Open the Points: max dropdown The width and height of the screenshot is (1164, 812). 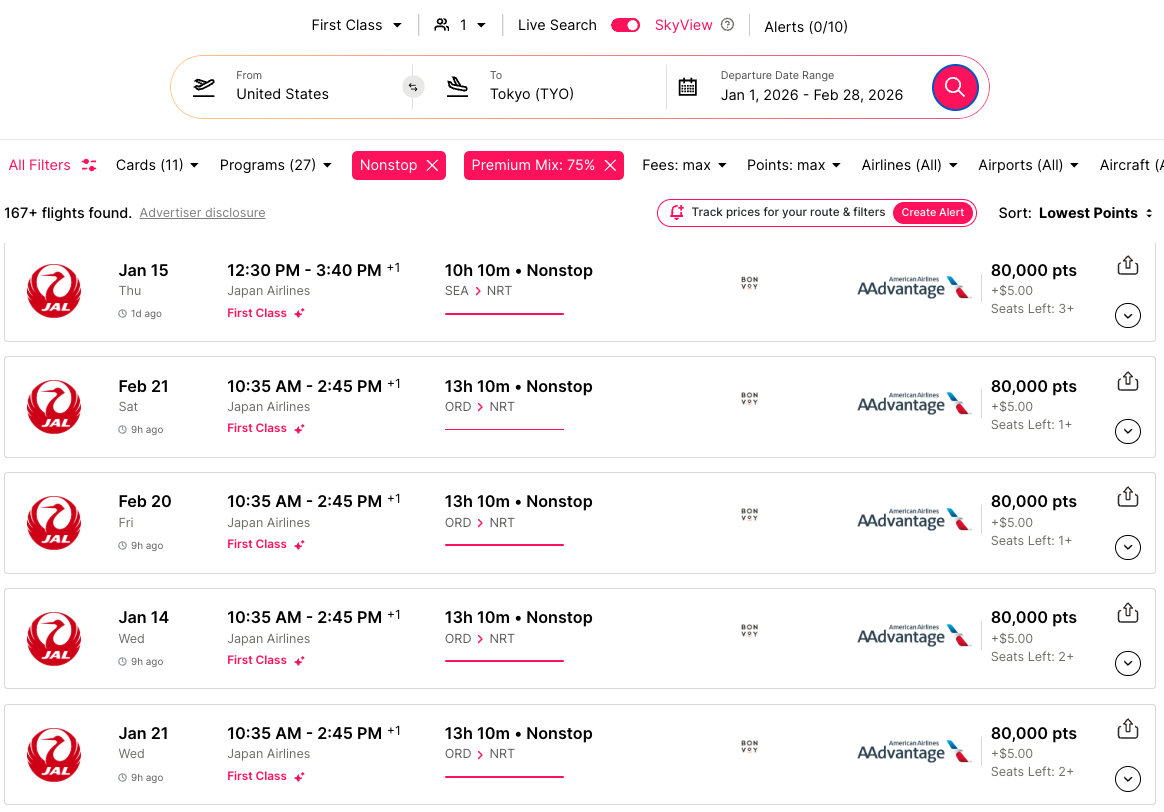coord(794,165)
